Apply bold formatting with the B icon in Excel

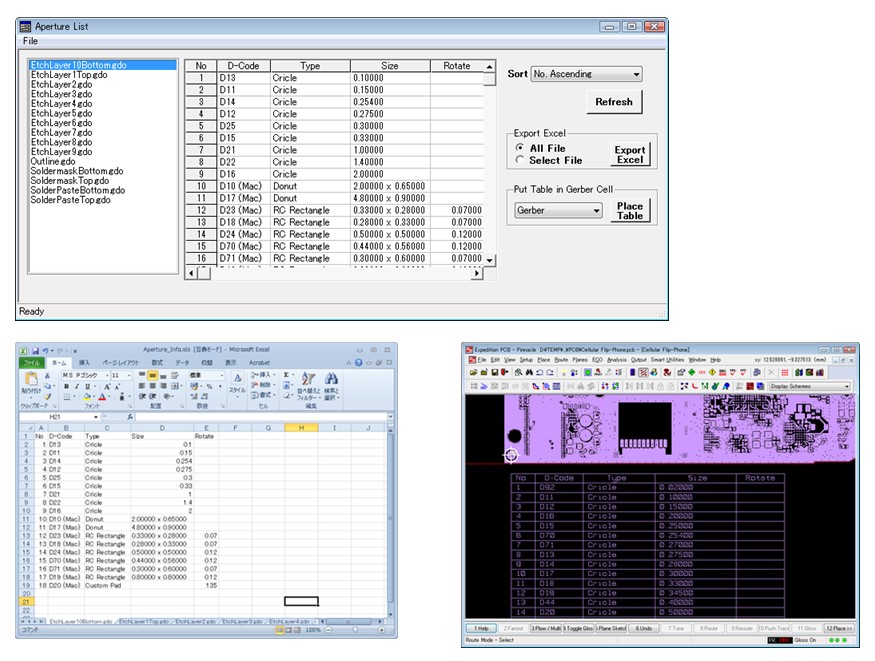66,386
